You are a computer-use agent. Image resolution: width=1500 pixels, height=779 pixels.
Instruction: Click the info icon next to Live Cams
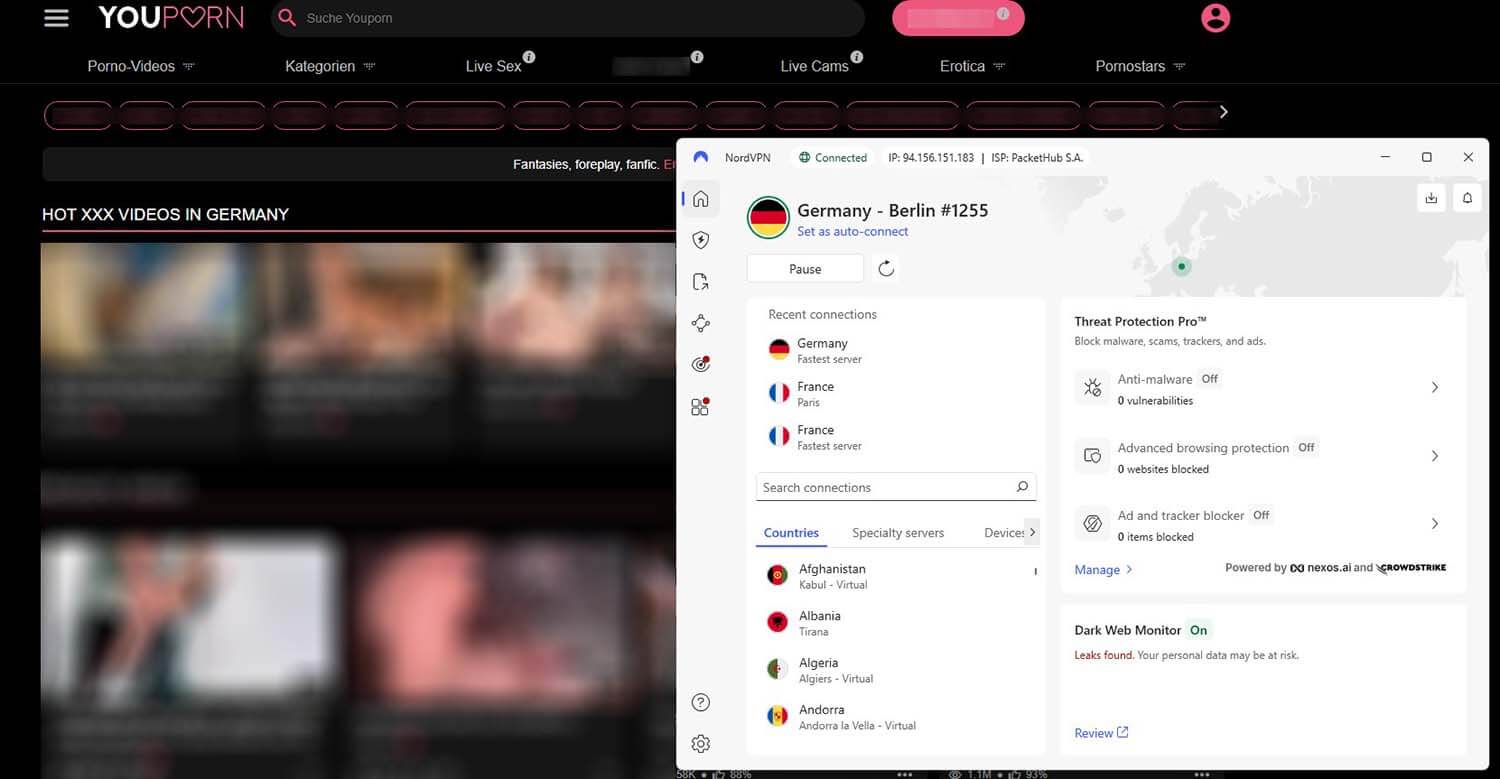pyautogui.click(x=857, y=57)
